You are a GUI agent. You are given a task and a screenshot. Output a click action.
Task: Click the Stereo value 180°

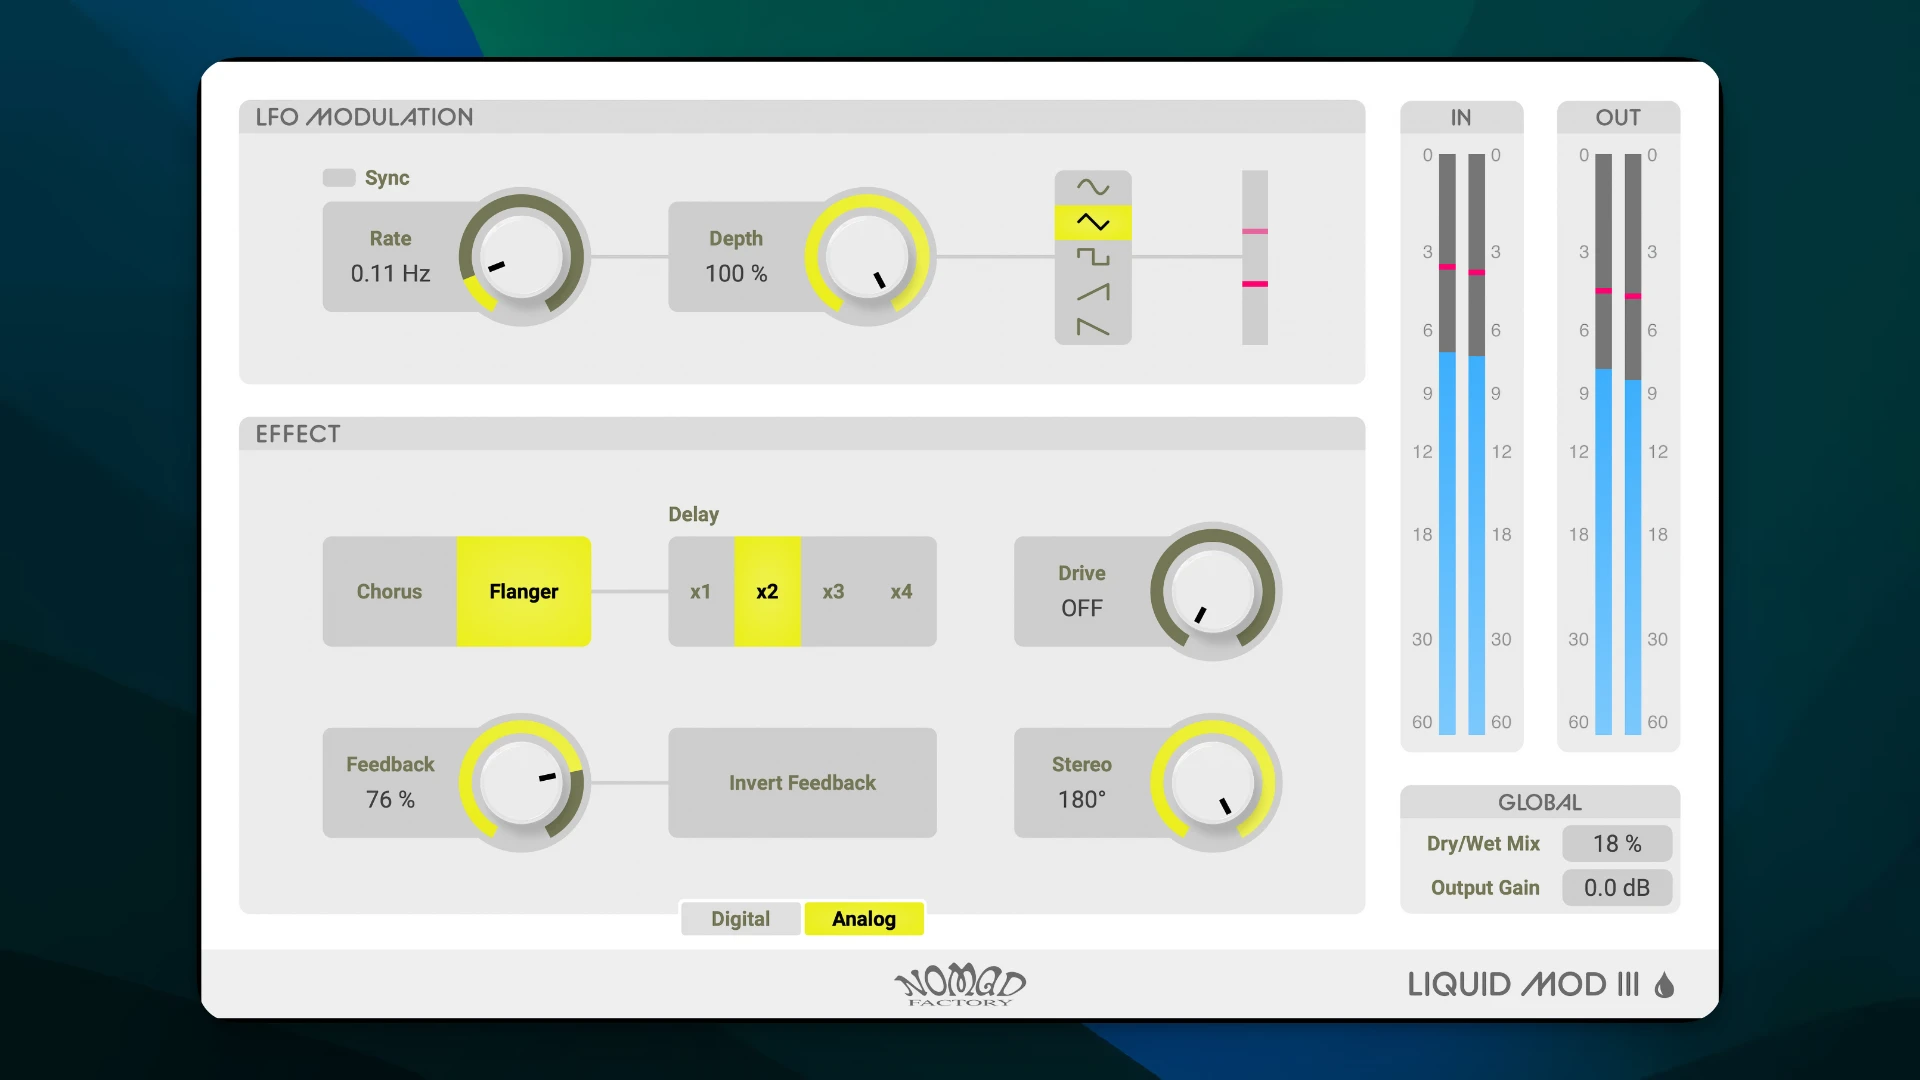(x=1082, y=799)
